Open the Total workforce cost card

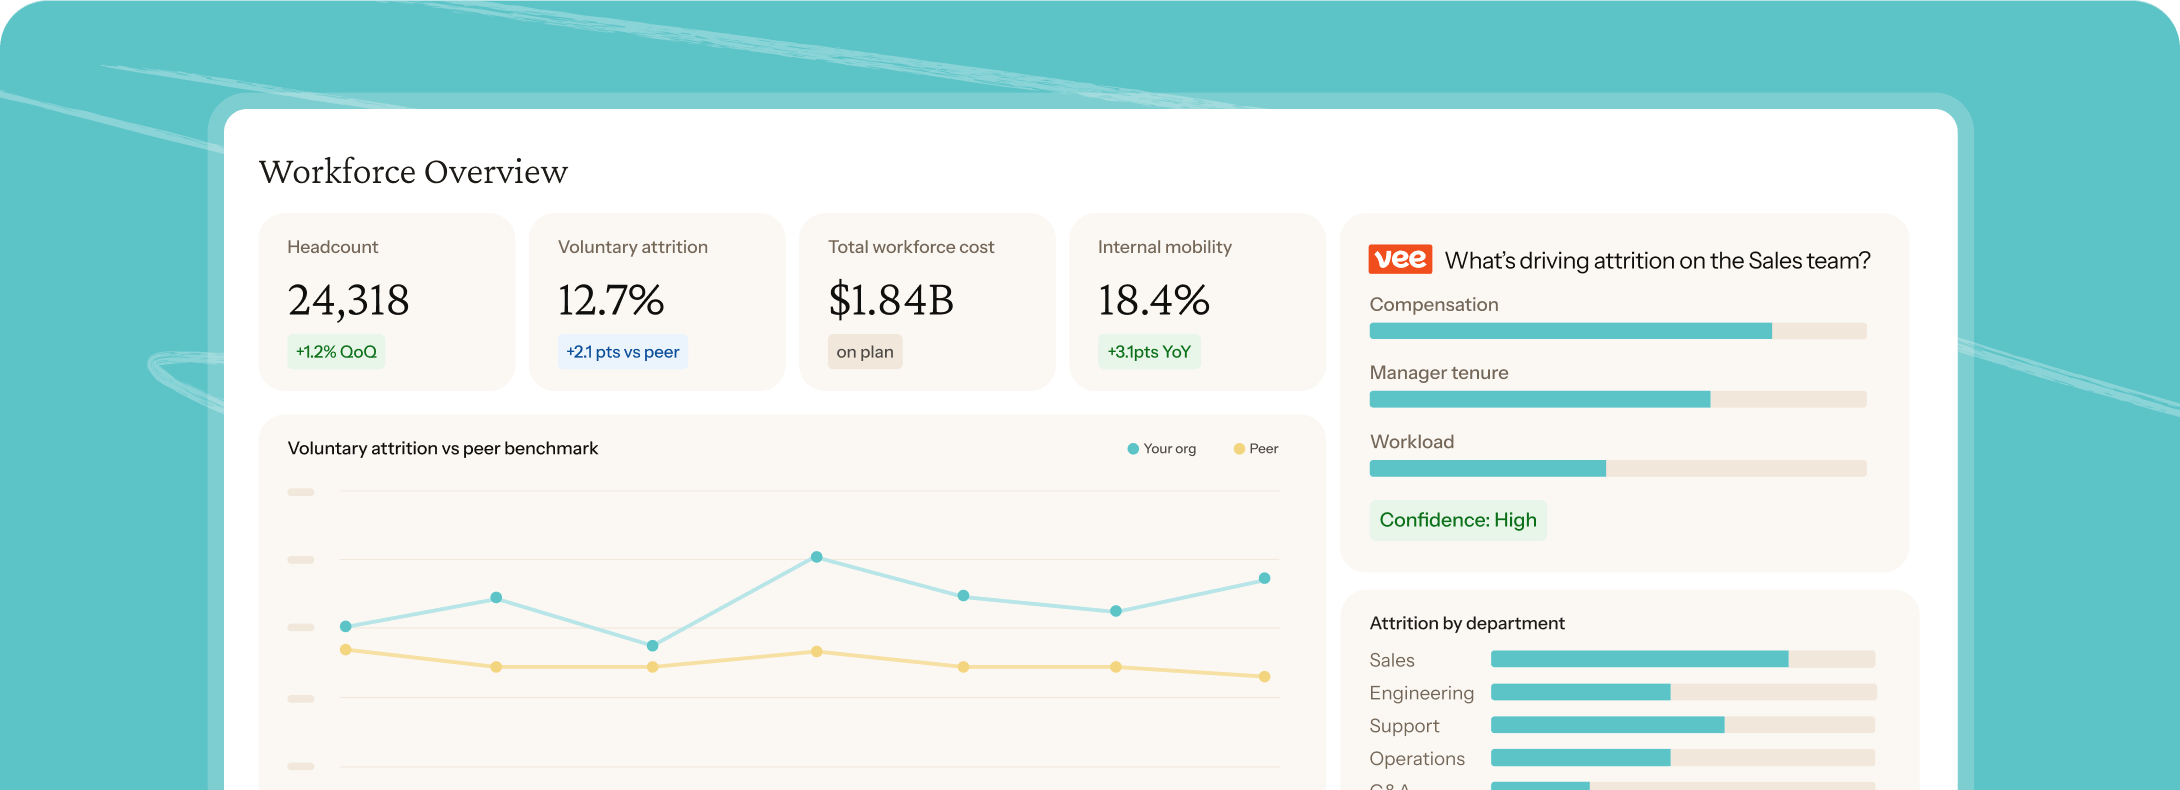click(927, 302)
